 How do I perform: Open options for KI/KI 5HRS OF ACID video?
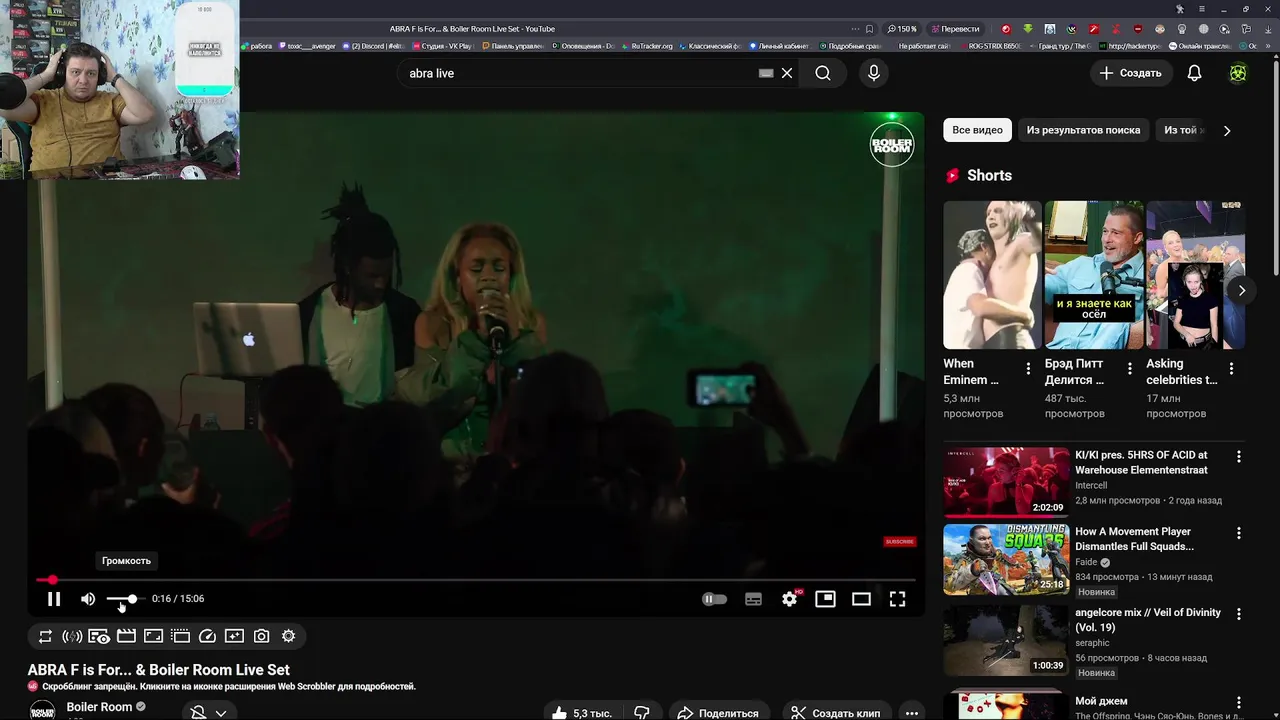point(1238,456)
